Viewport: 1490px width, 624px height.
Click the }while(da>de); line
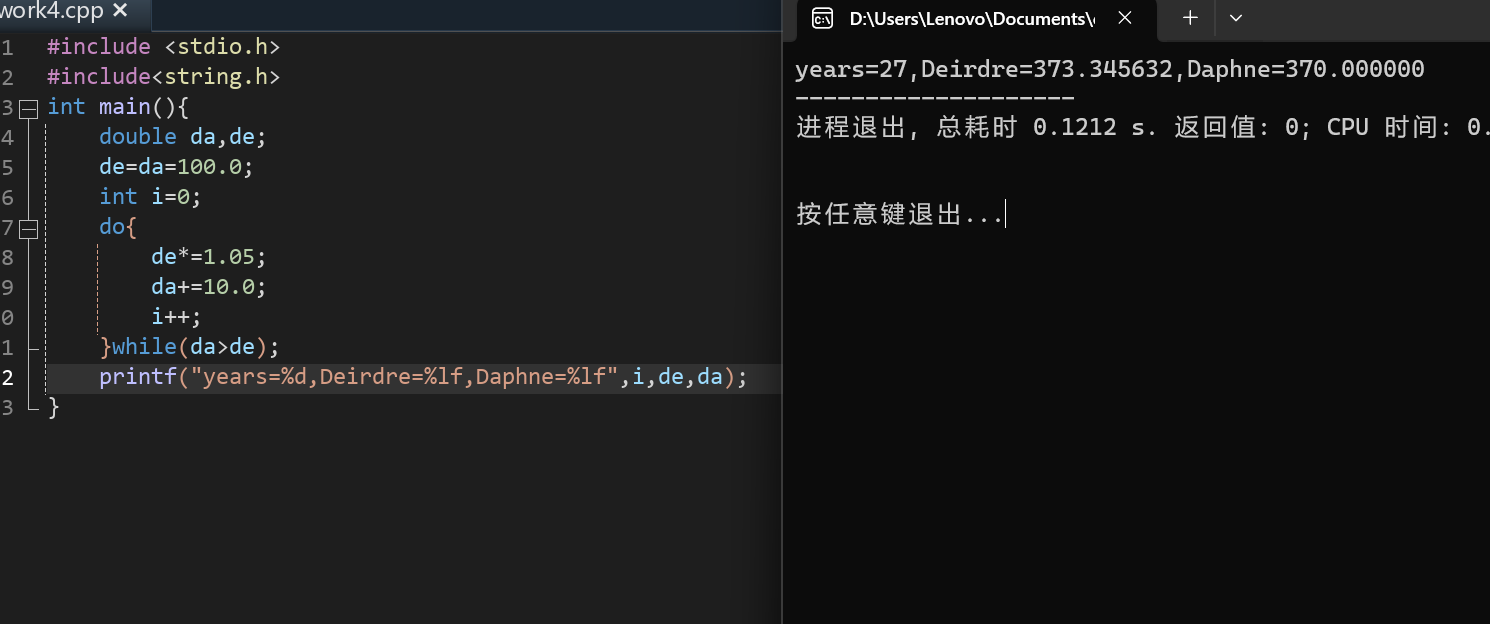point(190,347)
